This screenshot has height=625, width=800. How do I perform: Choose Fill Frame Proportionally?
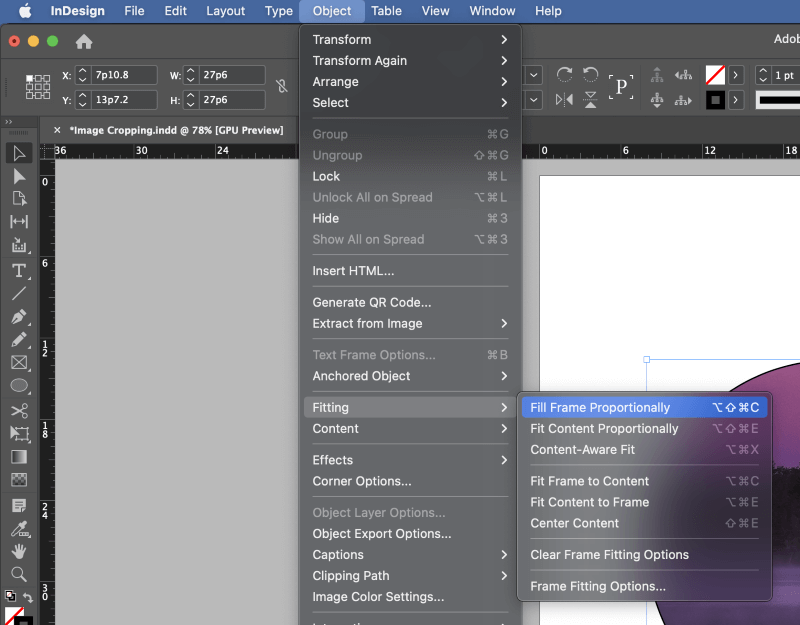pyautogui.click(x=644, y=408)
